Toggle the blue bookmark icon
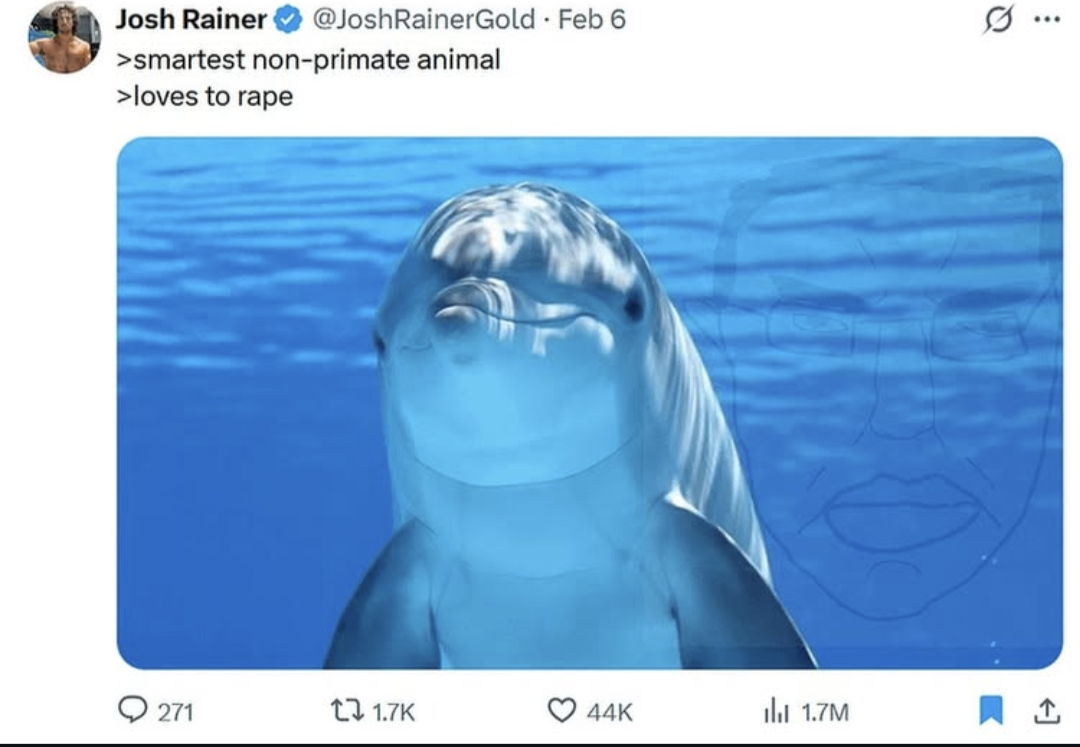The image size is (1080, 747). pos(989,710)
